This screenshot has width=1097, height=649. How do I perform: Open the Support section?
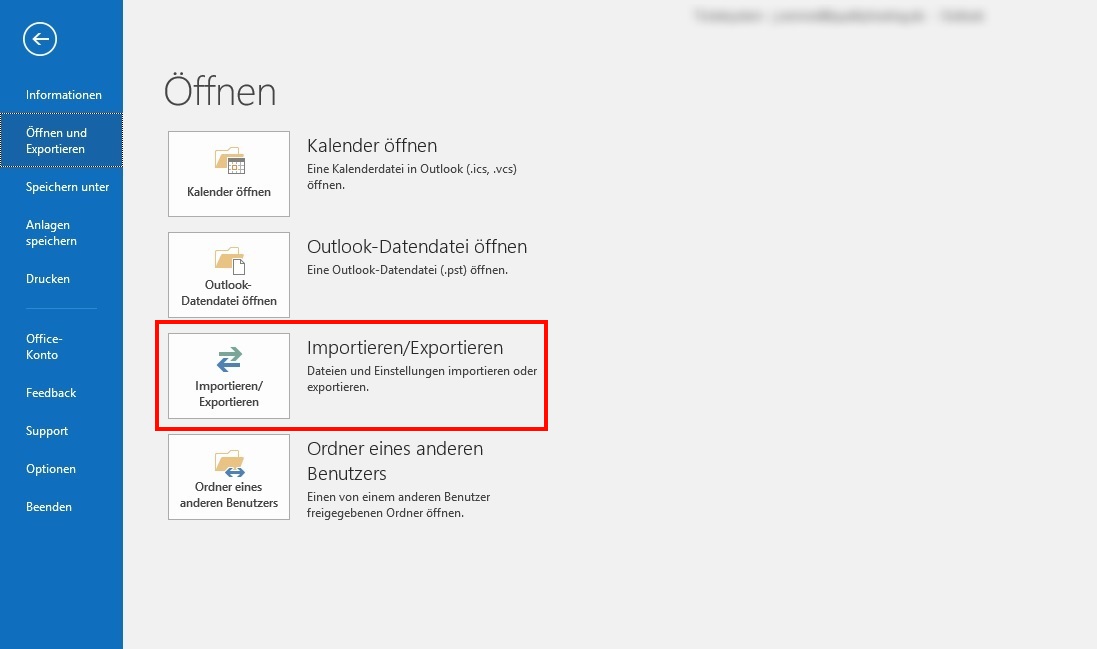coord(47,431)
